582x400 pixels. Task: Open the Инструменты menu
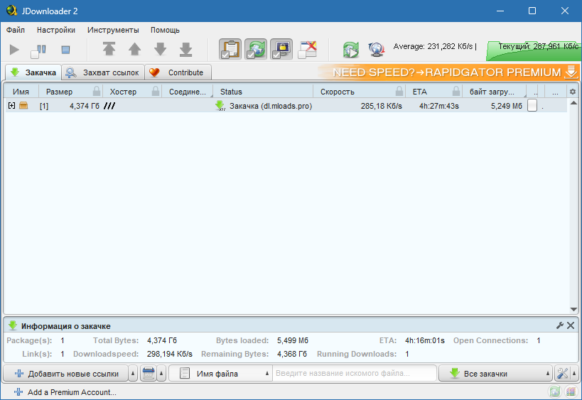(113, 30)
